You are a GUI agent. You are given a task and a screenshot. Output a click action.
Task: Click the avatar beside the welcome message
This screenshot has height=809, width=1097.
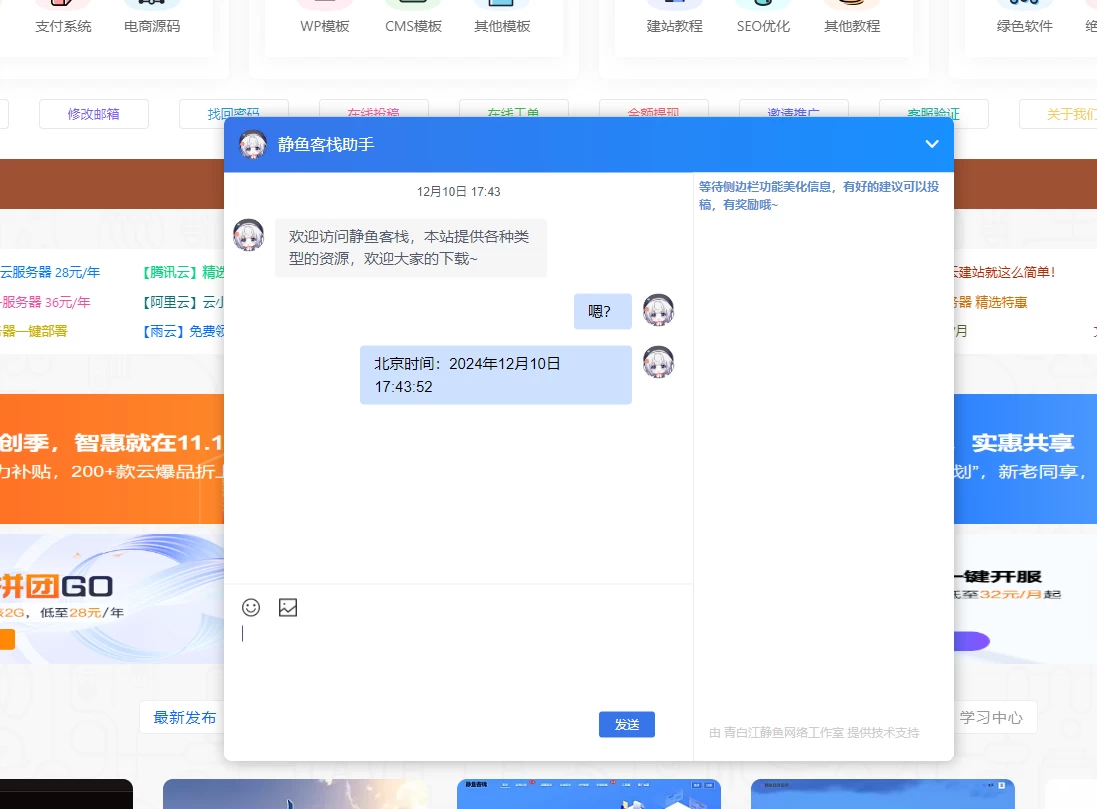tap(248, 235)
